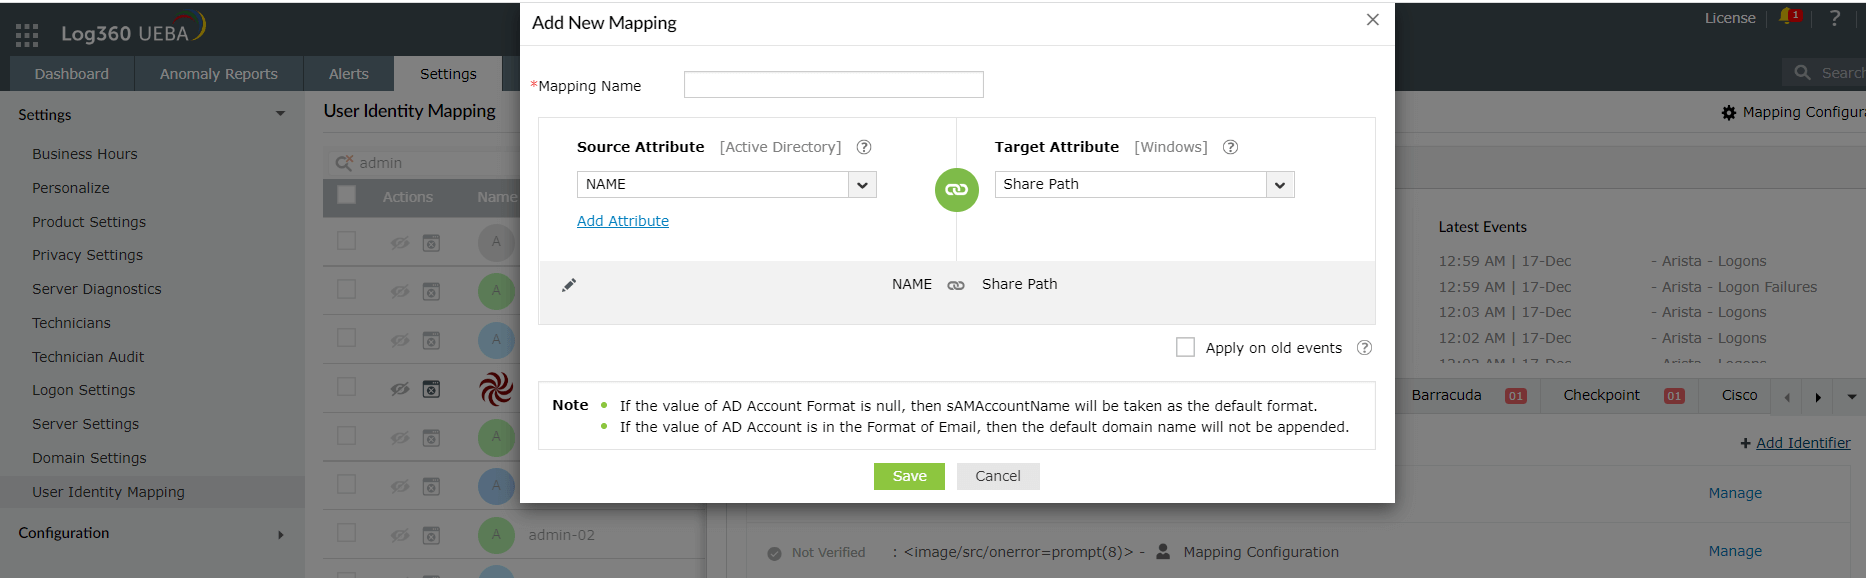The height and width of the screenshot is (578, 1866).
Task: Click the pencil edit icon in mapping row
Action: pyautogui.click(x=569, y=285)
